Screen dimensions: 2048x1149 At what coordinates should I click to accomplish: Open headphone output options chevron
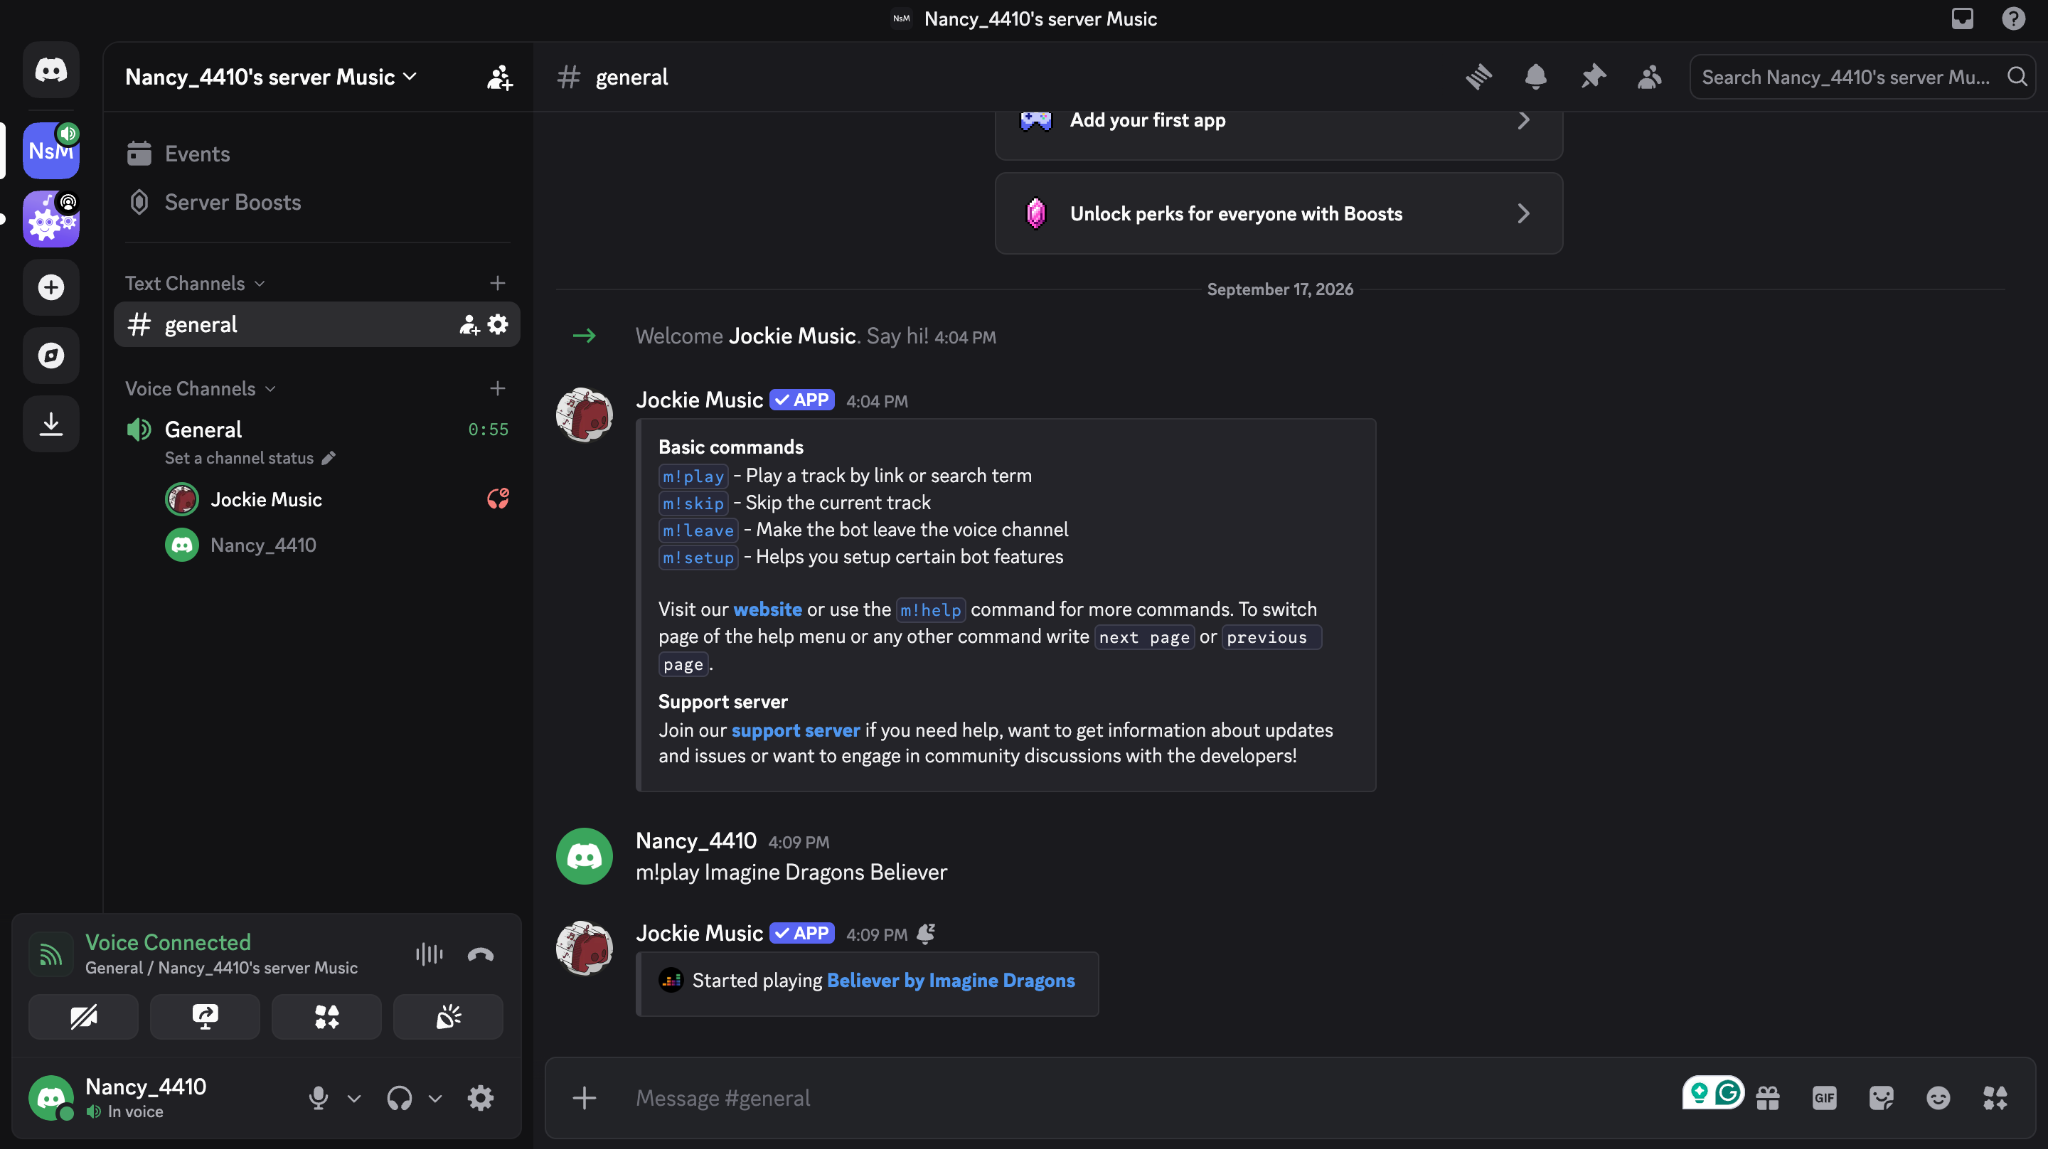point(435,1098)
